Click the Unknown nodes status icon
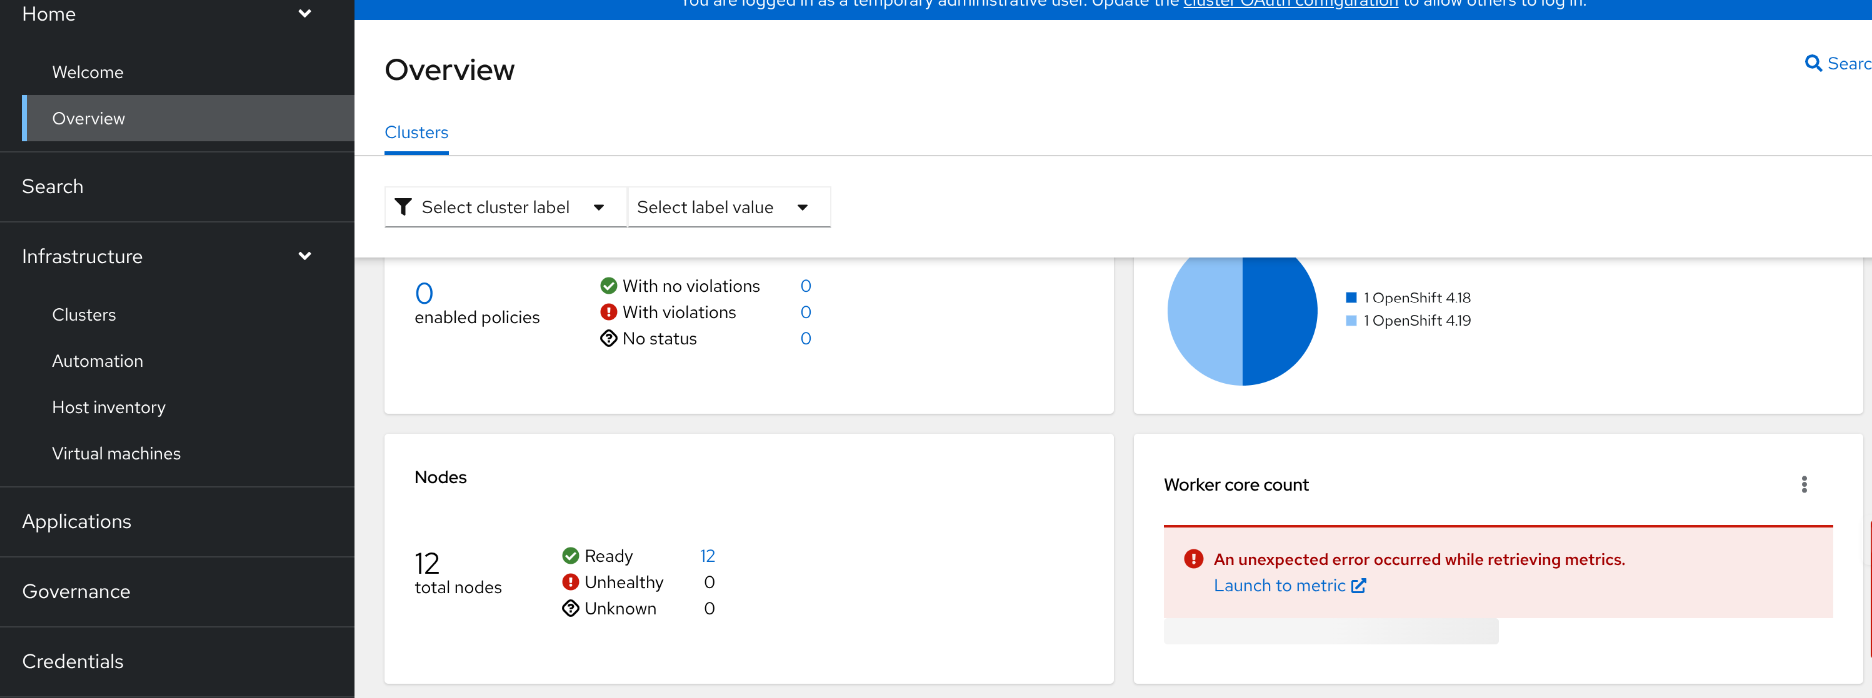 [x=571, y=608]
